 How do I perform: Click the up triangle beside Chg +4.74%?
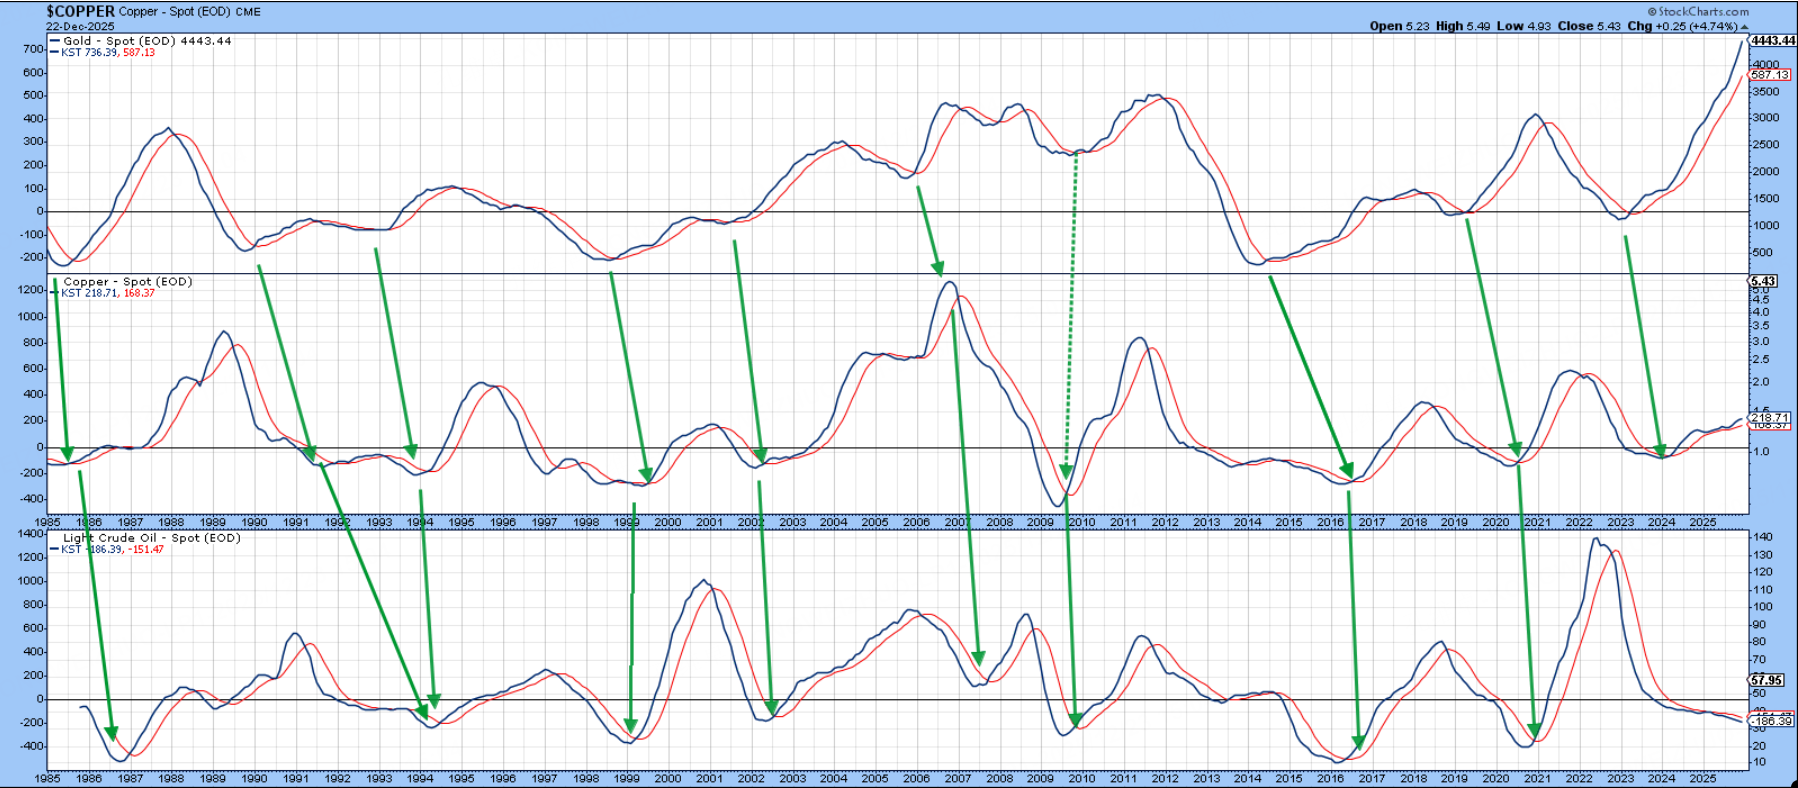click(1745, 27)
